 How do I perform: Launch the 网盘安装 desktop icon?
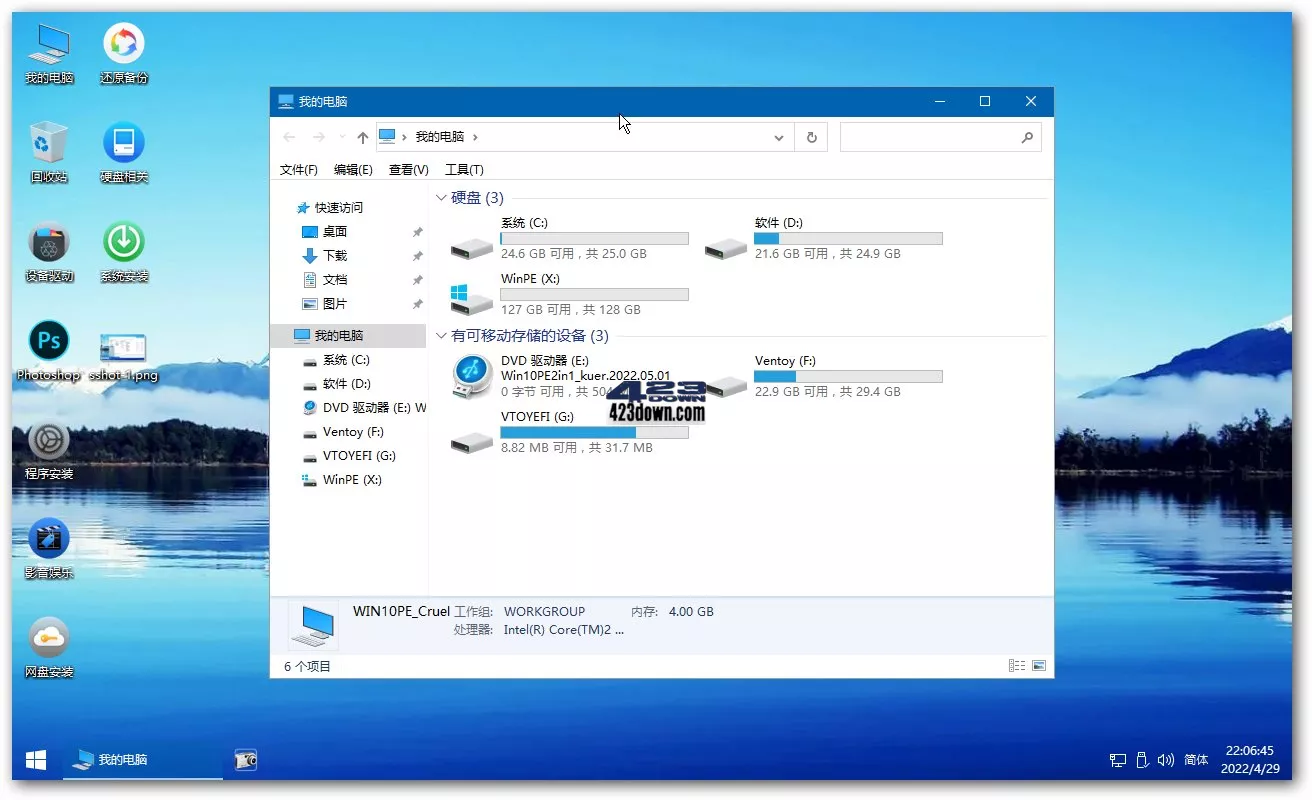click(47, 636)
